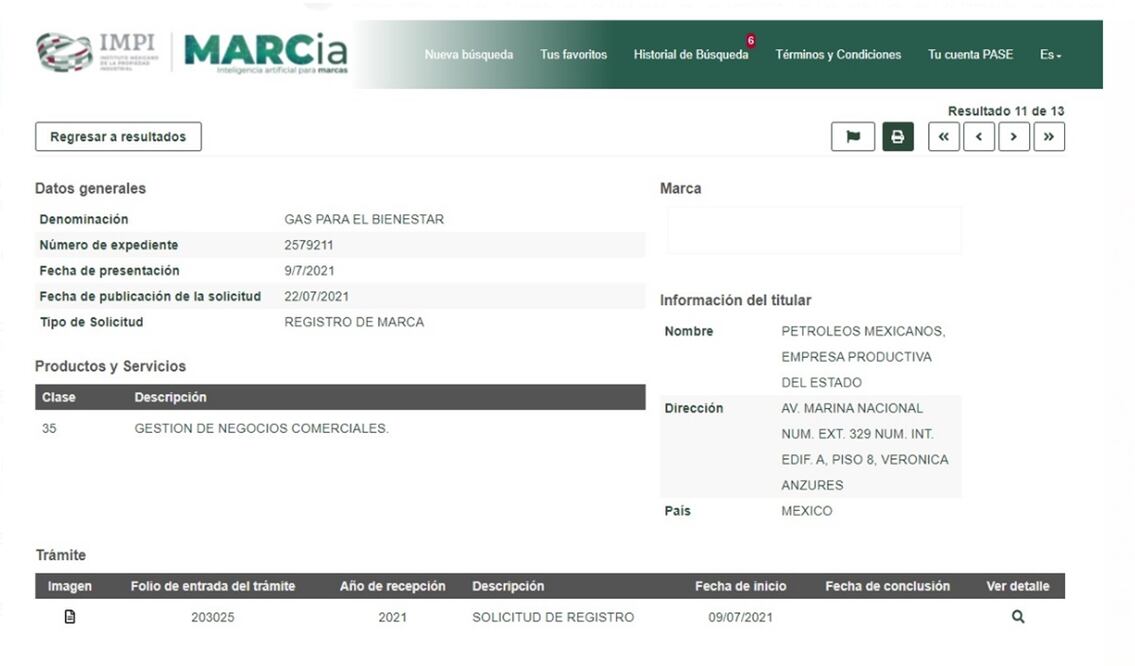Viewport: 1135px width, 666px height.
Task: Open Nueva búsqueda in the top menu
Action: [x=468, y=55]
